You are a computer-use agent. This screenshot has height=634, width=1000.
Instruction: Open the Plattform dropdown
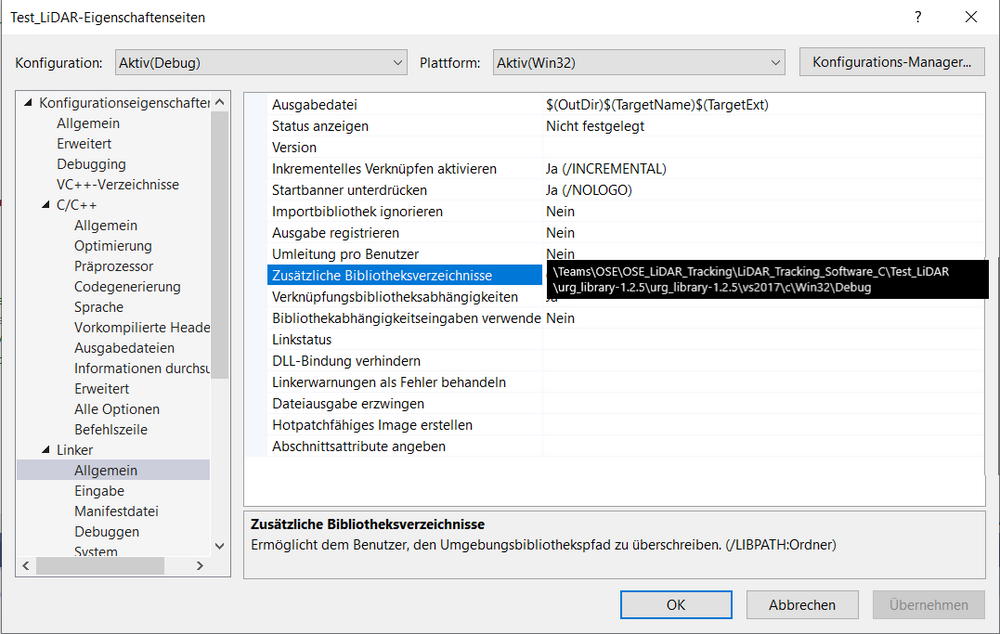tap(638, 62)
